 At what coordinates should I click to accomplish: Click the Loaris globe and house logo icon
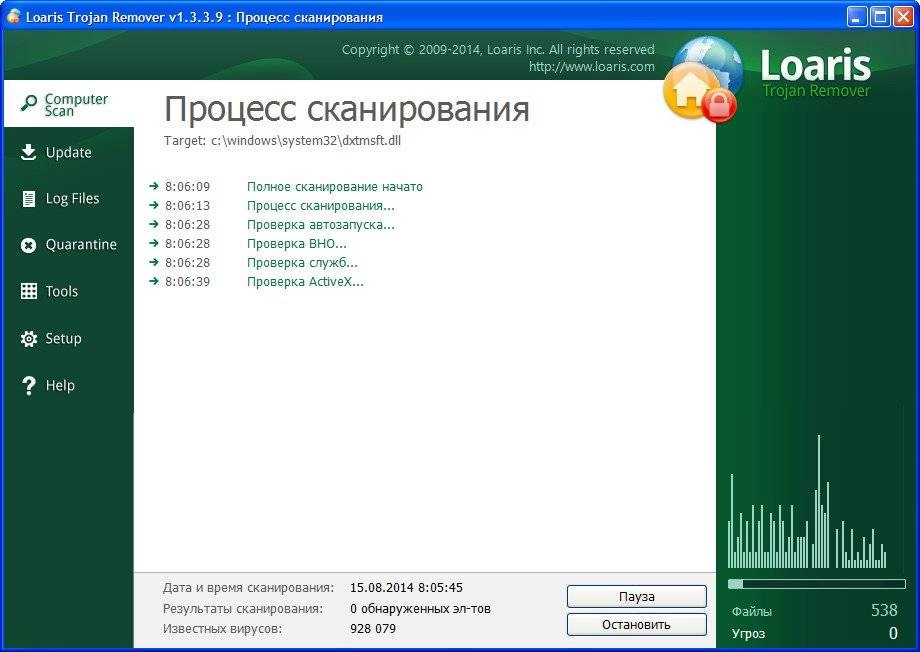point(702,80)
